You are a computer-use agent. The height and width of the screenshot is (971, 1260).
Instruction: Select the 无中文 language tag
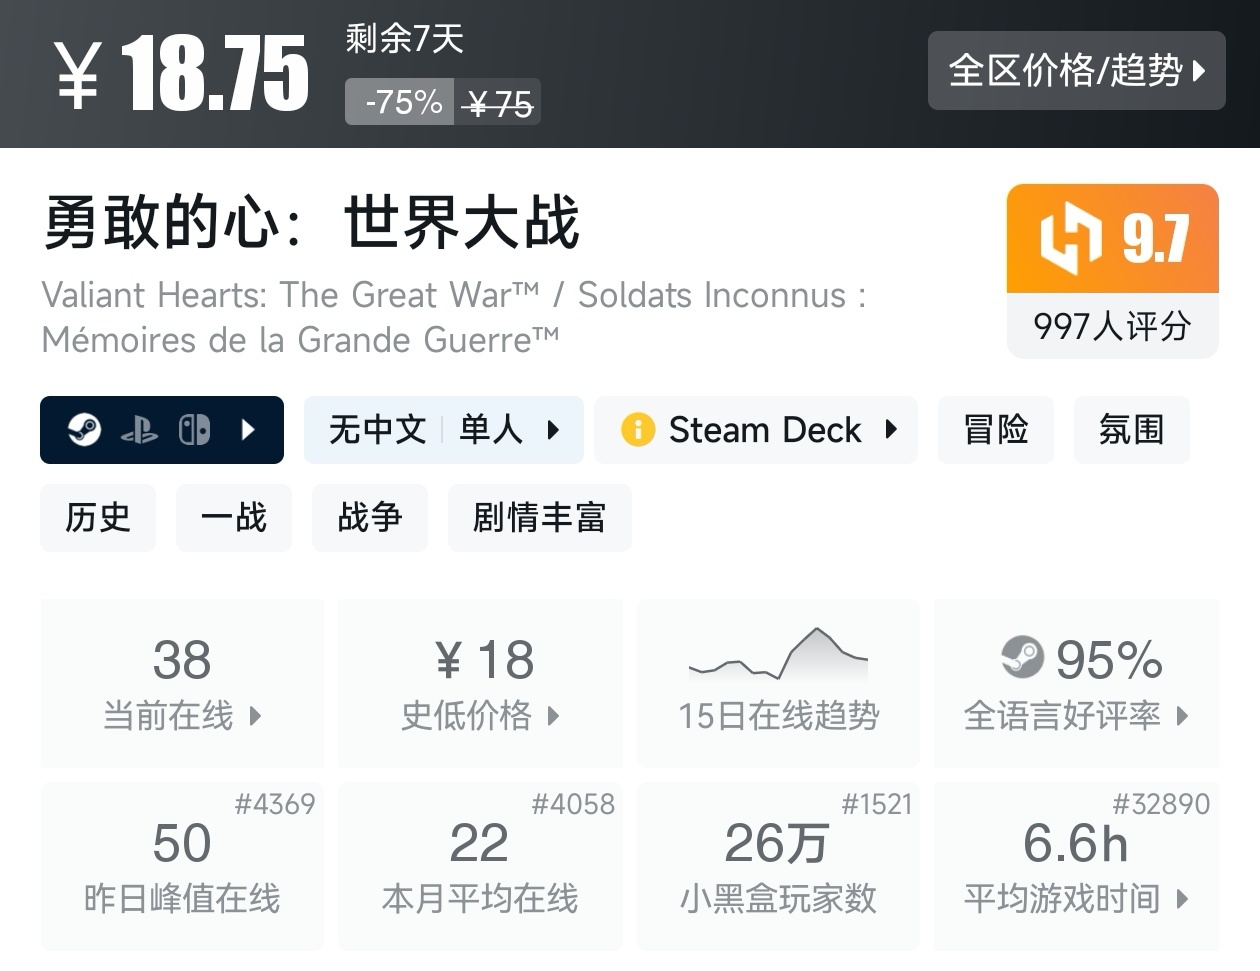[378, 430]
